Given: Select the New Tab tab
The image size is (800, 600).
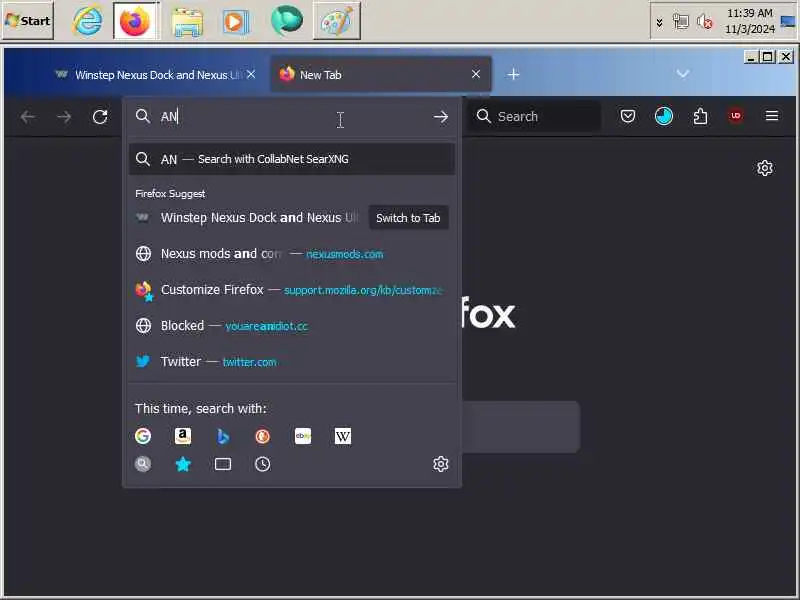Looking at the screenshot, I should coord(381,75).
